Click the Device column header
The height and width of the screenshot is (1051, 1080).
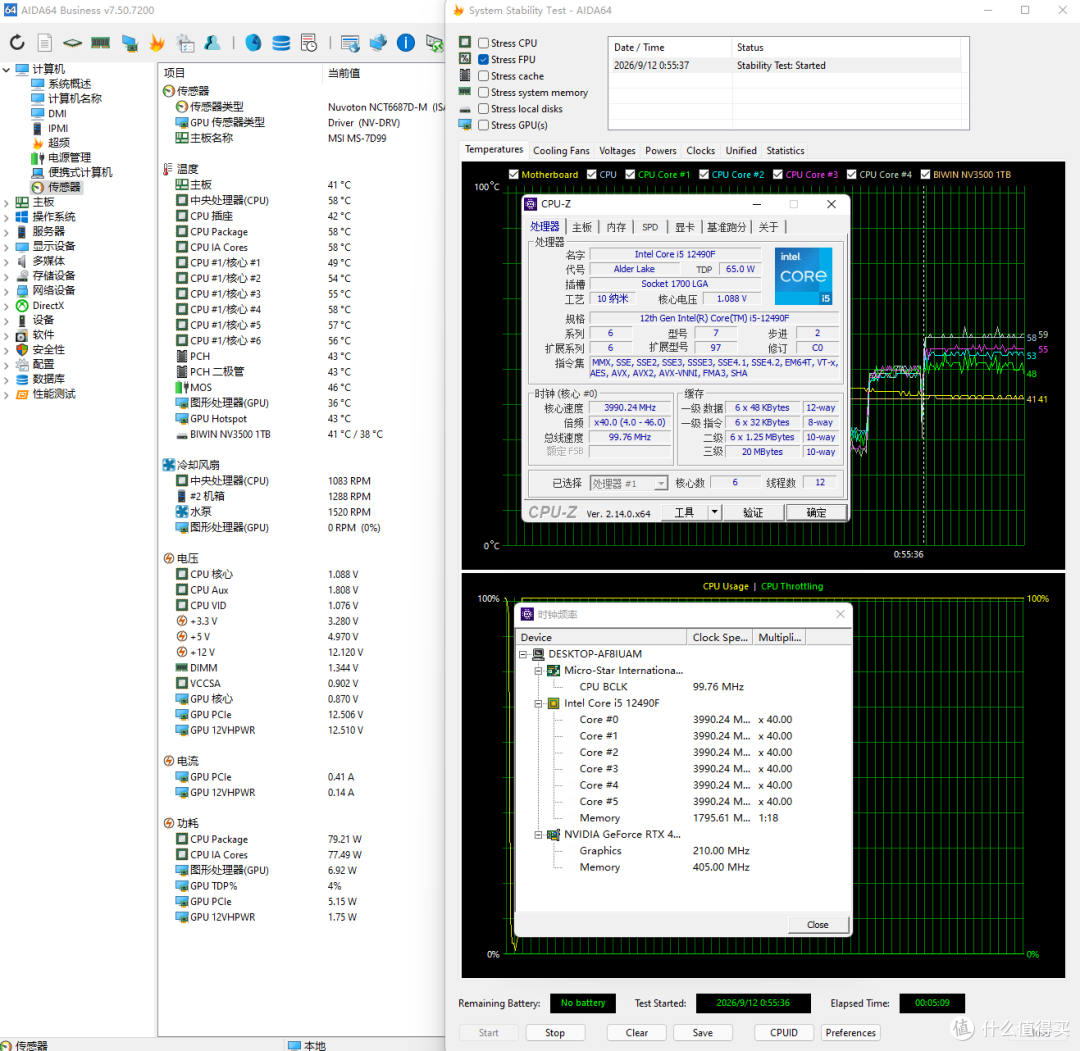coord(601,637)
